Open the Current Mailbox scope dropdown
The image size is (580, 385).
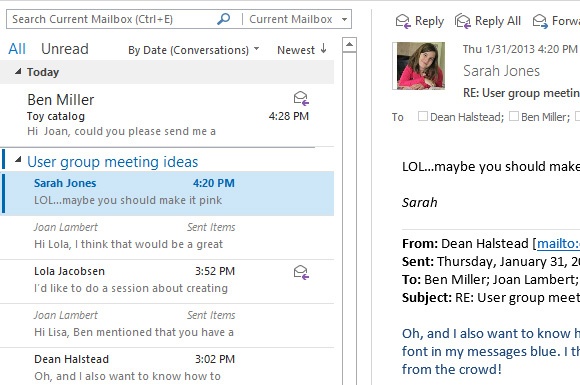click(x=344, y=19)
